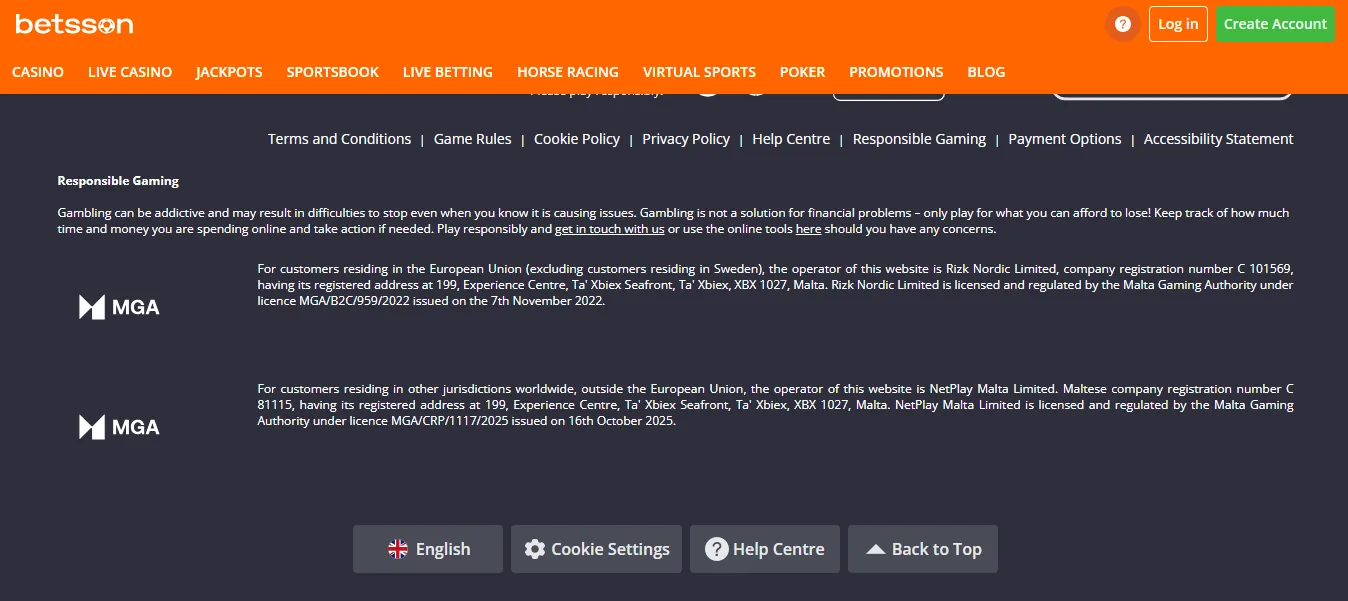The width and height of the screenshot is (1348, 601).
Task: Open Help Centre footer text link
Action: click(791, 139)
